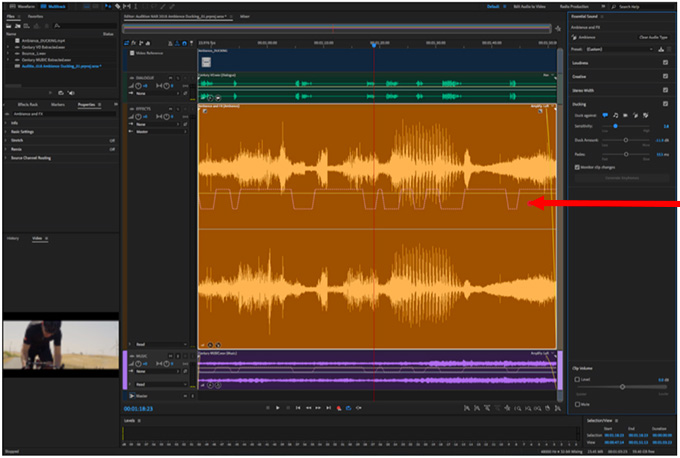Duck against Ambience icon
The height and width of the screenshot is (458, 680).
click(x=635, y=115)
